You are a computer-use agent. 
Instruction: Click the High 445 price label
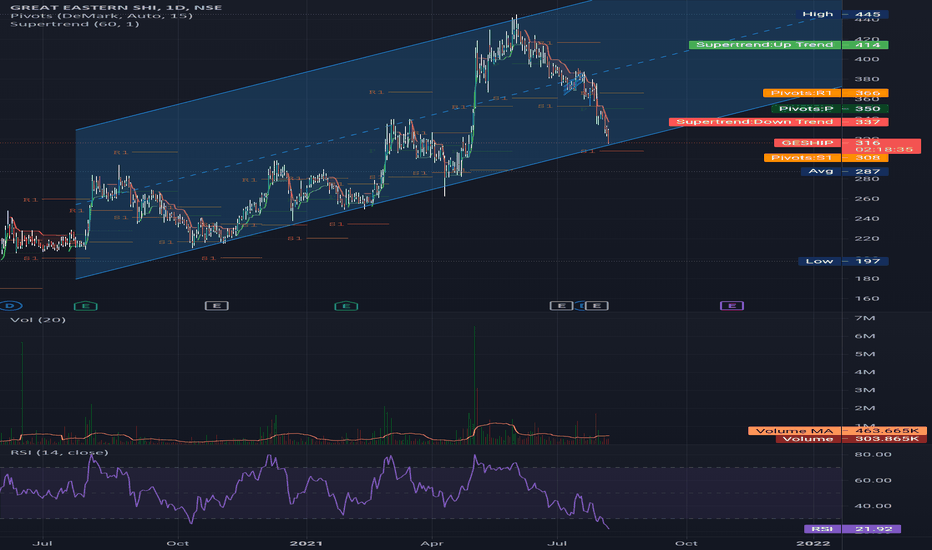point(843,14)
